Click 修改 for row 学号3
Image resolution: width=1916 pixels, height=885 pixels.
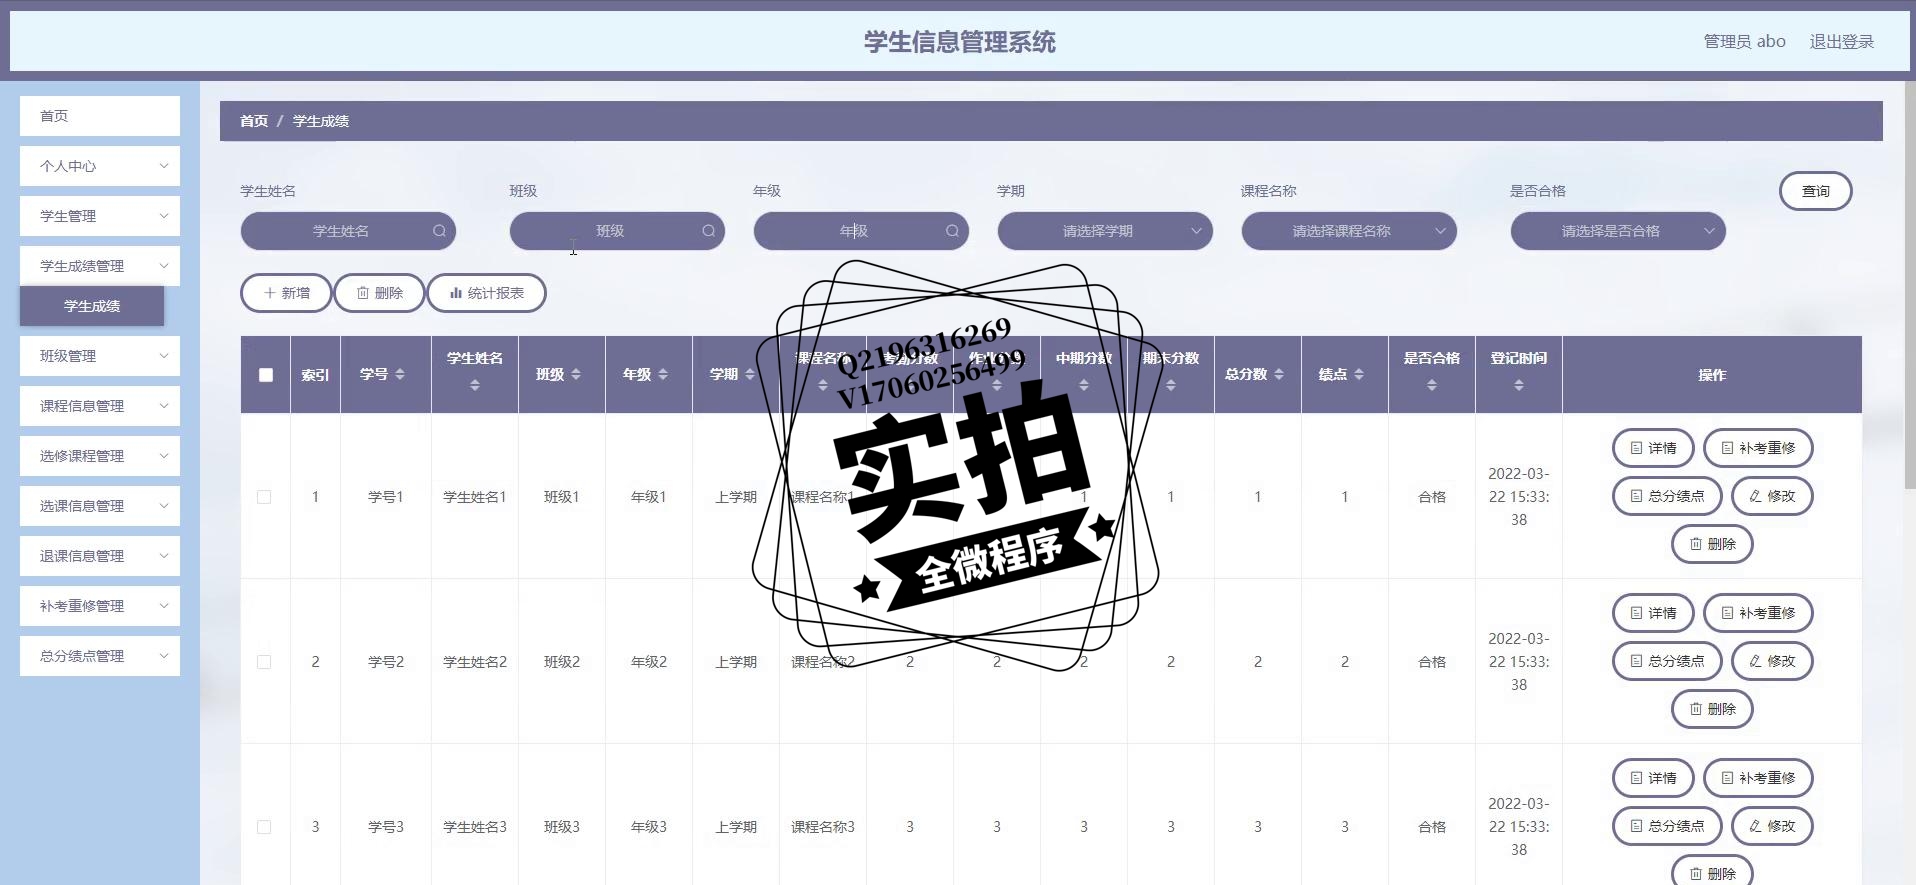(1772, 826)
